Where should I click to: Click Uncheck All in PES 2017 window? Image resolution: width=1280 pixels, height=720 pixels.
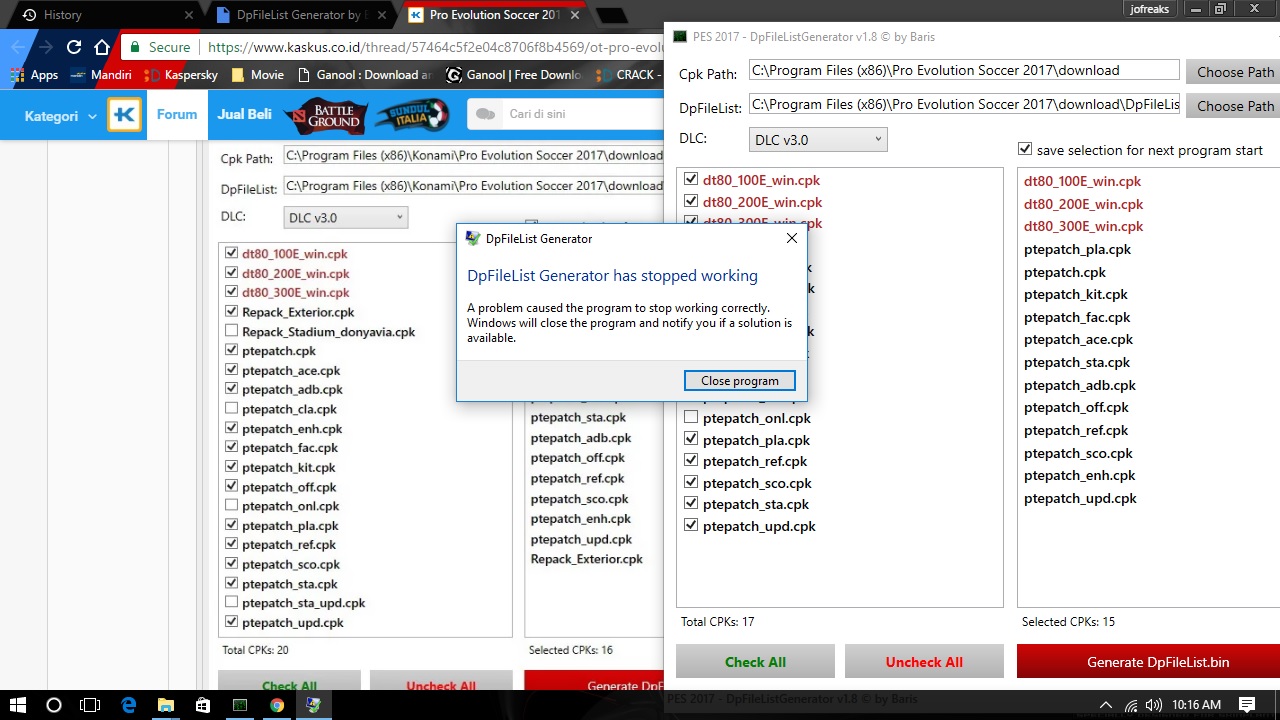click(x=924, y=662)
